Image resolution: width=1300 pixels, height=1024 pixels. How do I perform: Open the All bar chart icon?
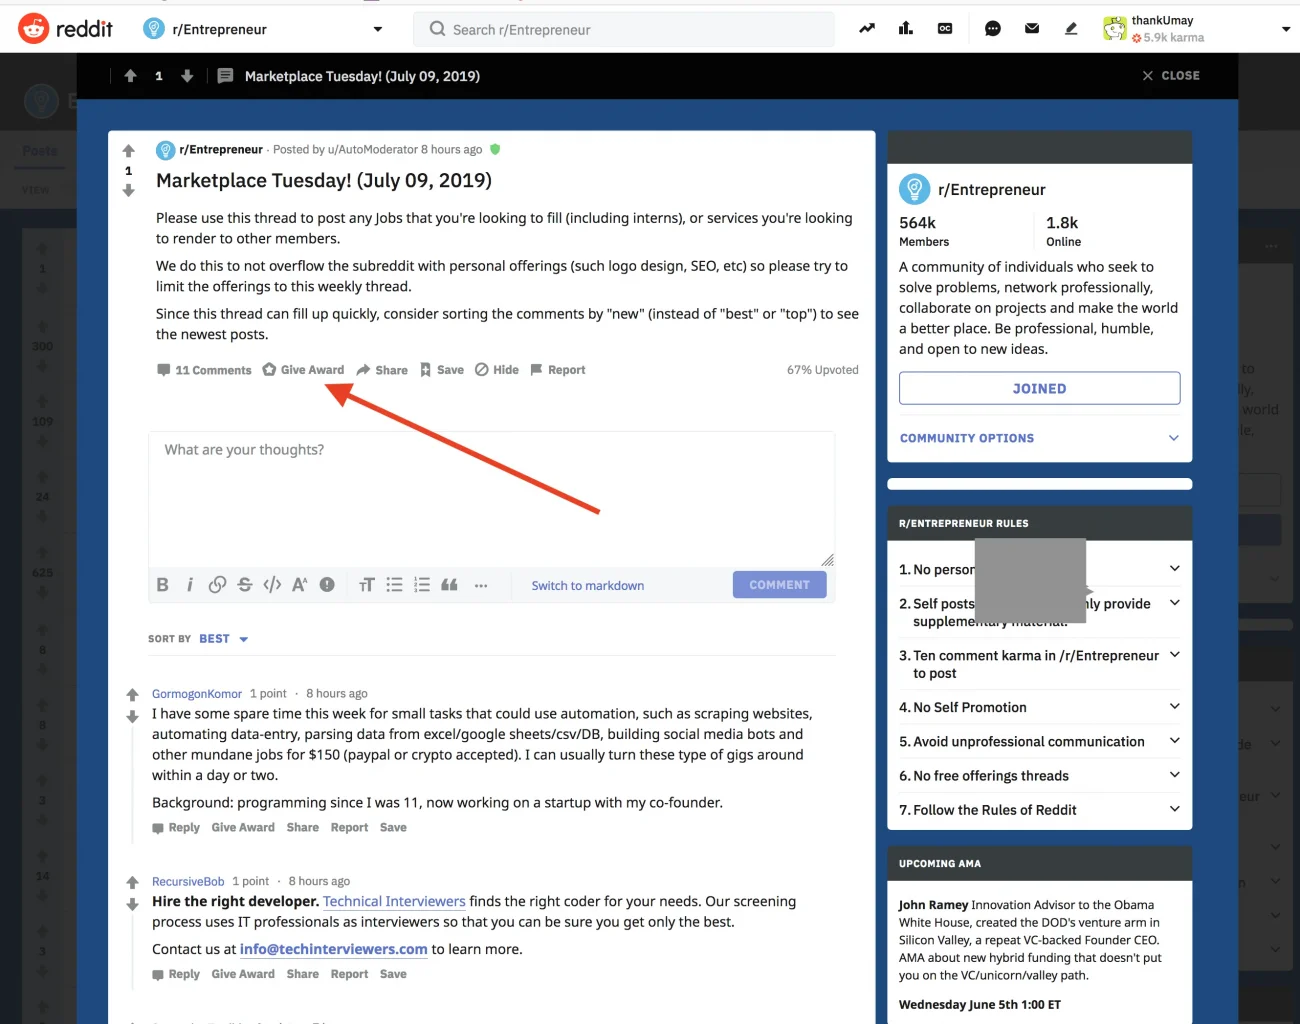906,29
